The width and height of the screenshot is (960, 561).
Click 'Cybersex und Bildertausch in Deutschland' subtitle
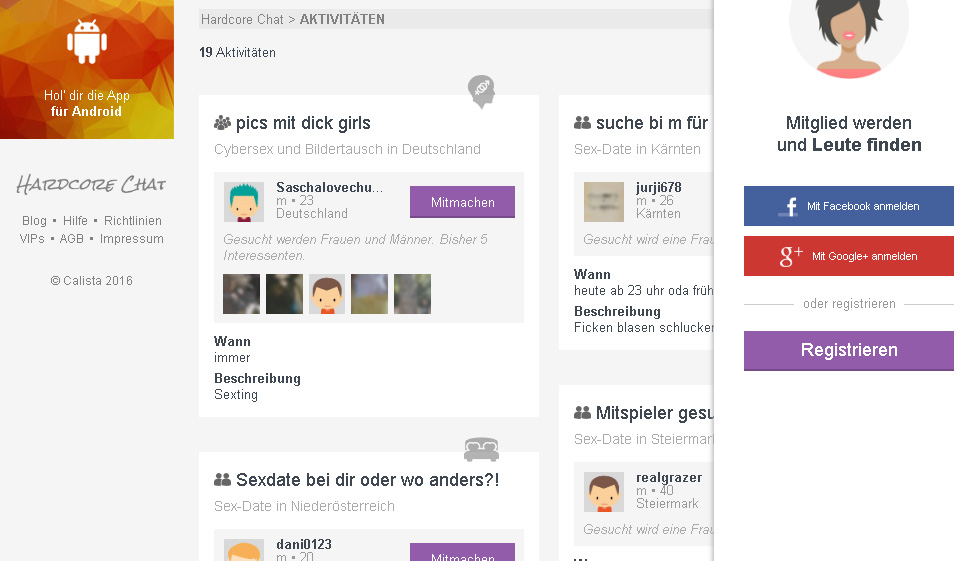(x=347, y=149)
